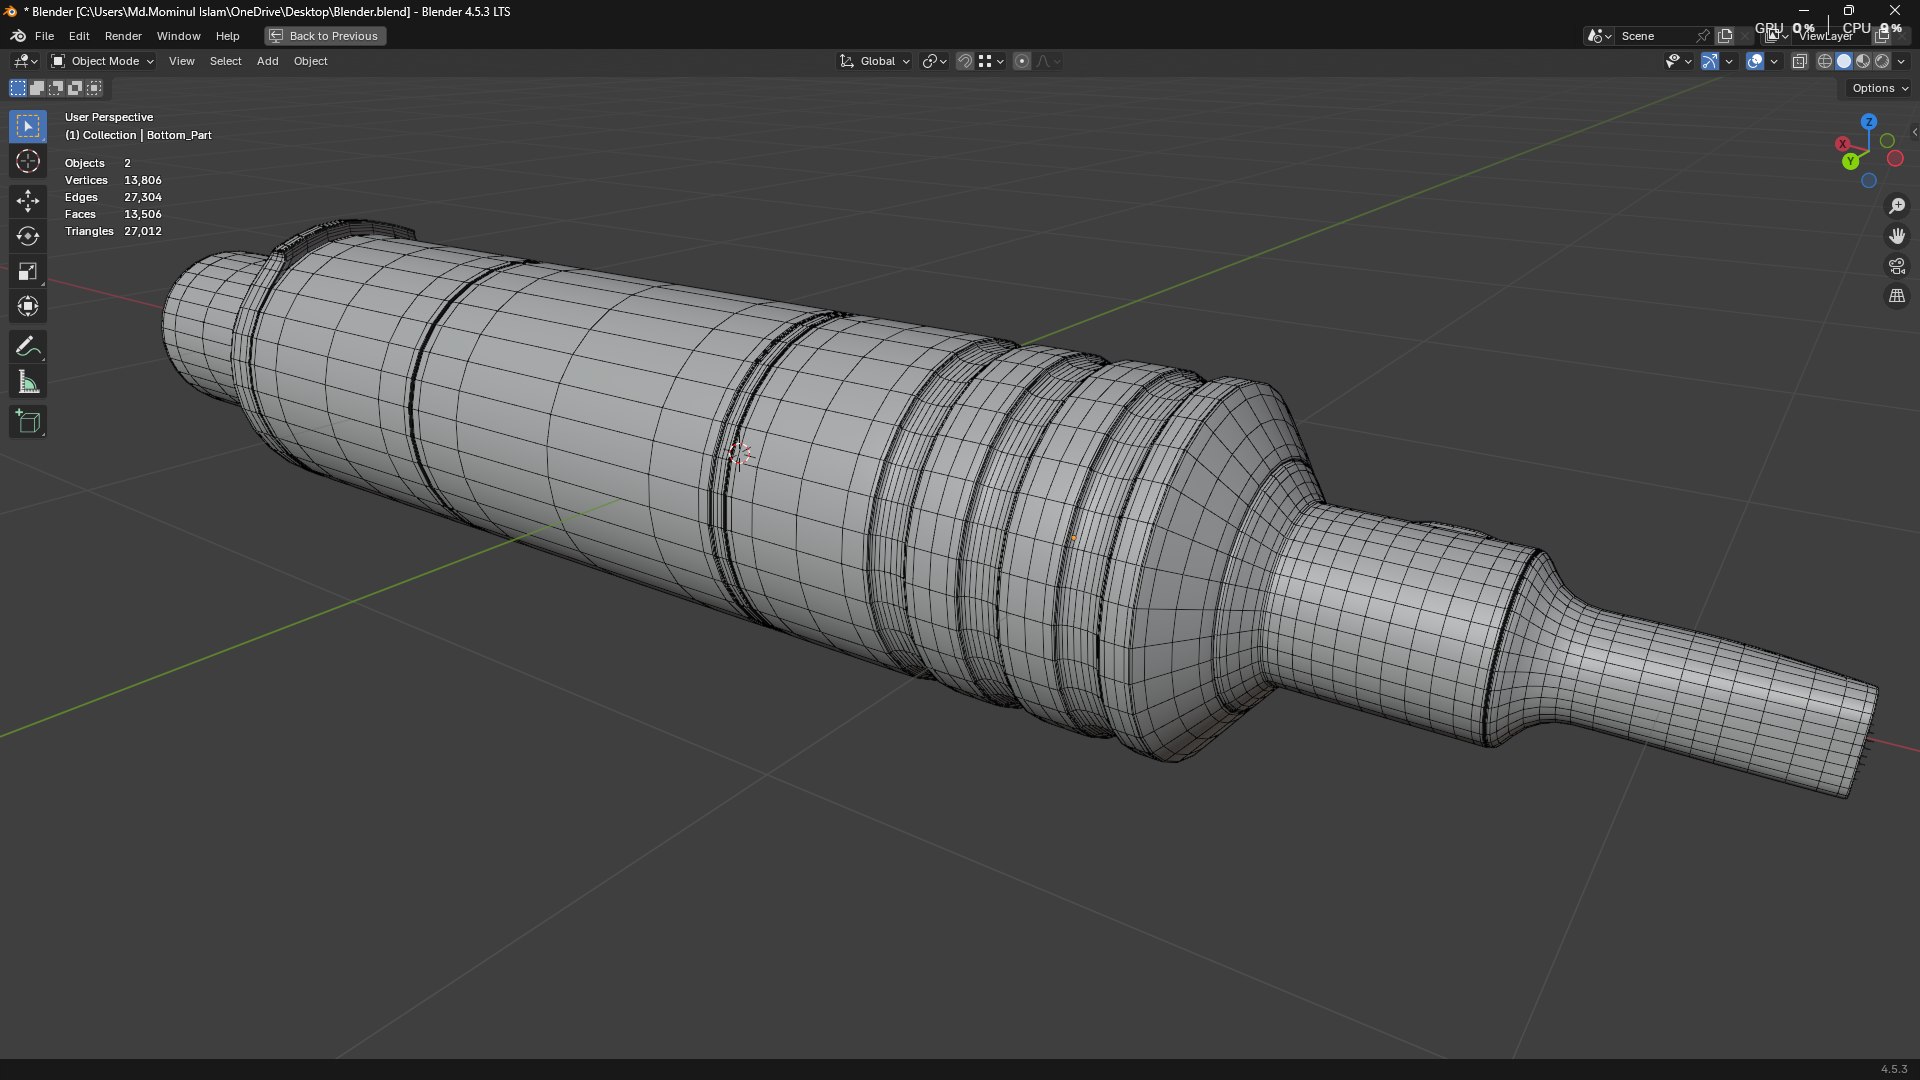Open the viewport Object menu
This screenshot has height=1080, width=1920.
[x=310, y=61]
